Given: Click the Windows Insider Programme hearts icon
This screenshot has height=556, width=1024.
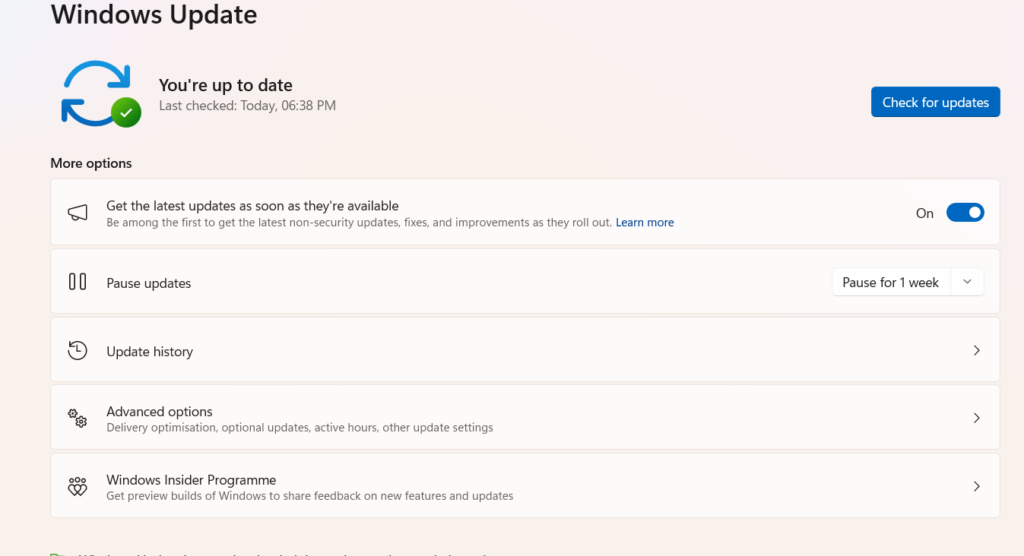Looking at the screenshot, I should pyautogui.click(x=77, y=486).
